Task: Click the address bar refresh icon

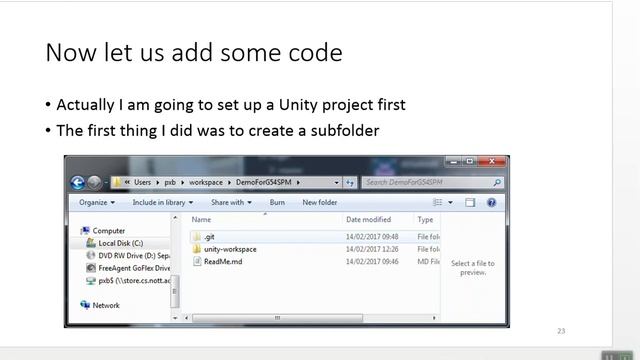Action: pos(350,182)
